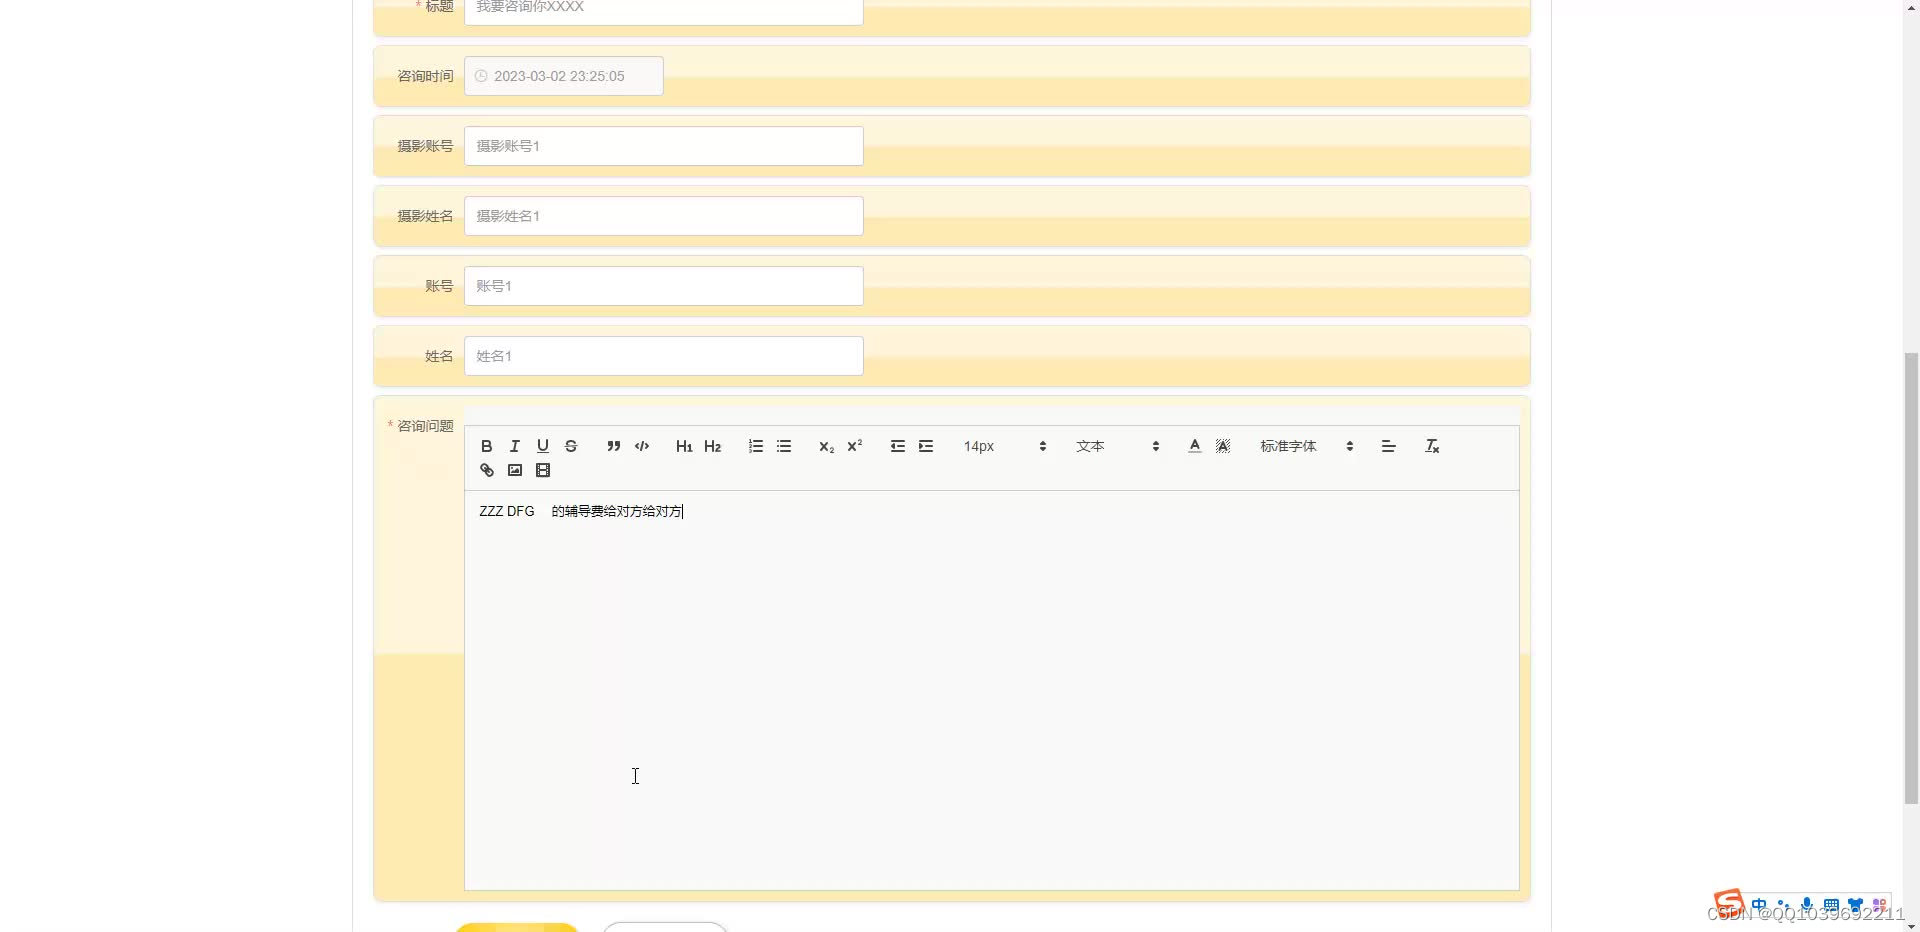Increase the indent
Viewport: 1920px width, 932px height.
coord(926,446)
